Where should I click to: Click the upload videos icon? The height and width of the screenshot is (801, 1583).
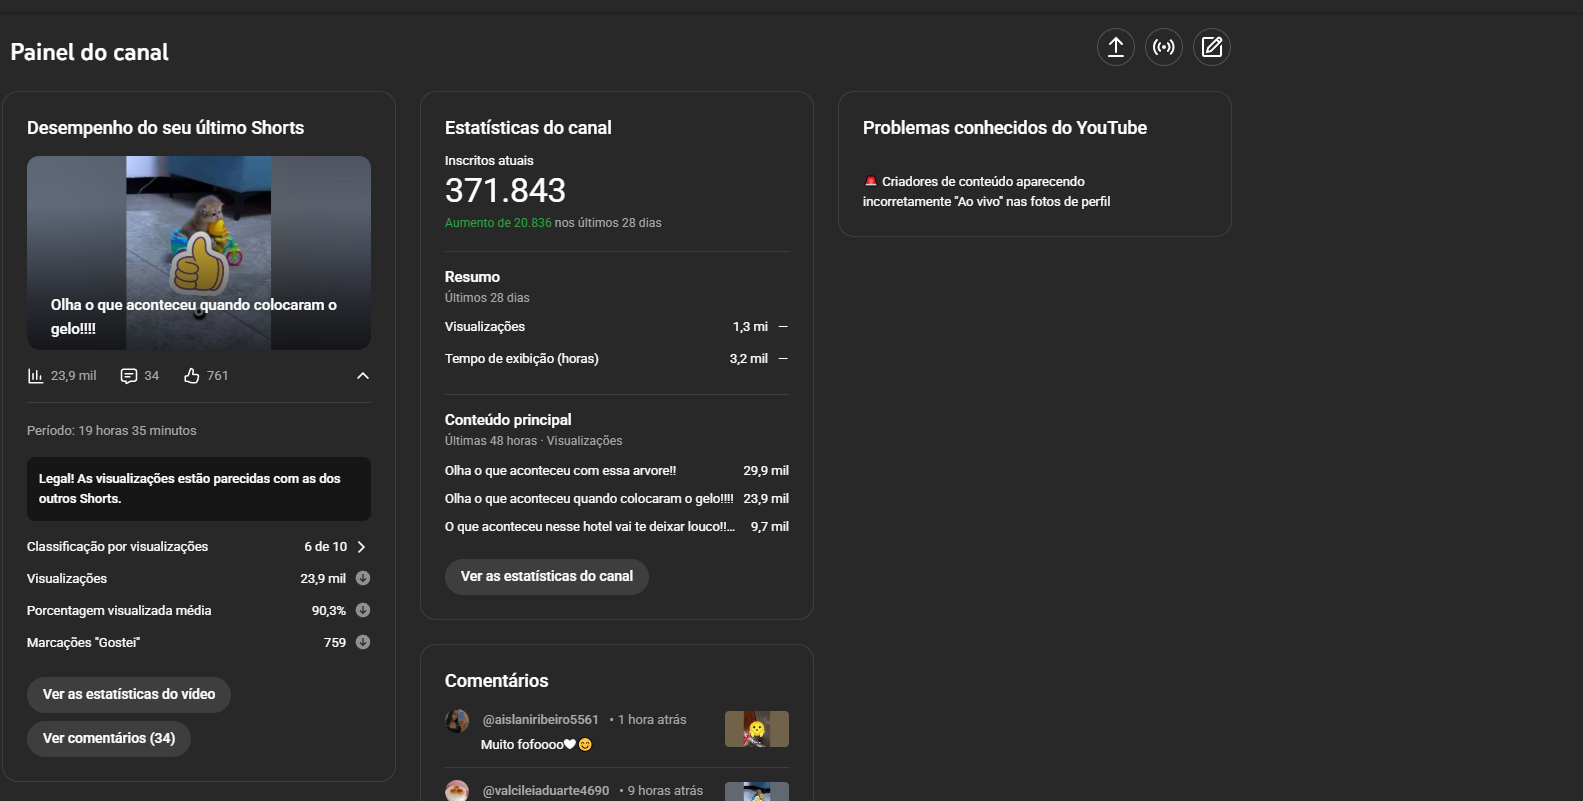tap(1116, 47)
